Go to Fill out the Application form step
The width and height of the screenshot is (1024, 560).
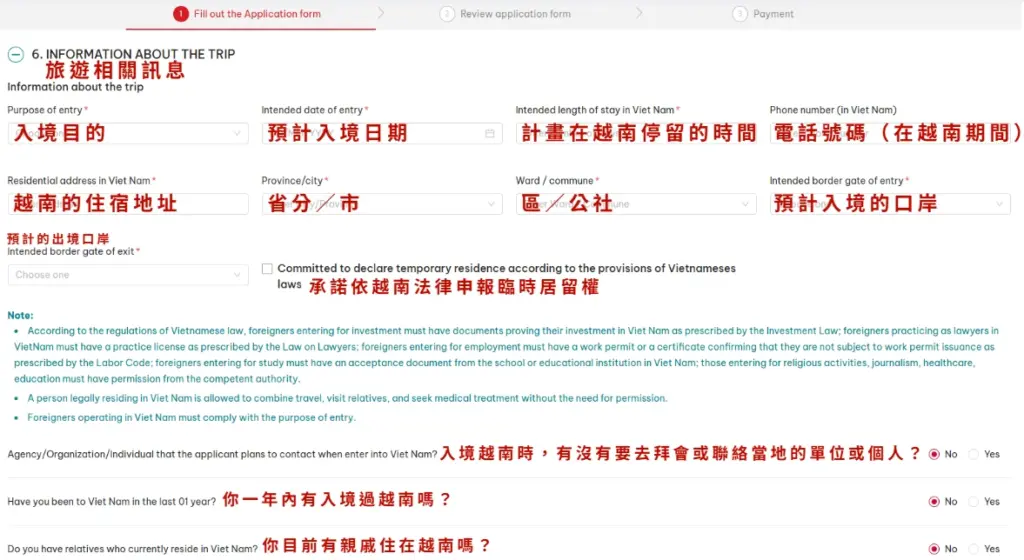point(257,14)
